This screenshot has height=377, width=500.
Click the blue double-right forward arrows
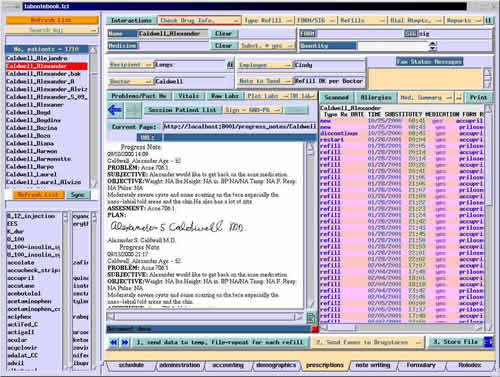pos(125,342)
